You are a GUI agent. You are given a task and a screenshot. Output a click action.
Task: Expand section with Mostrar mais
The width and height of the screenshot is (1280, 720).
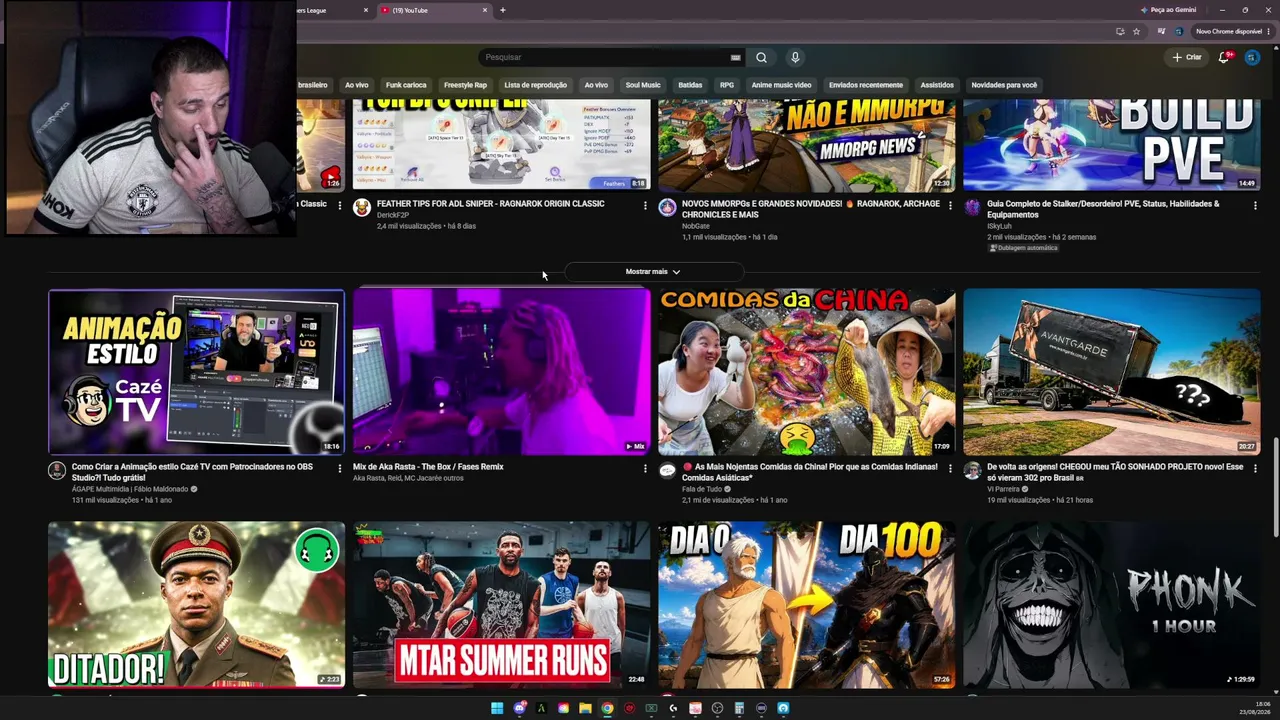click(x=653, y=271)
